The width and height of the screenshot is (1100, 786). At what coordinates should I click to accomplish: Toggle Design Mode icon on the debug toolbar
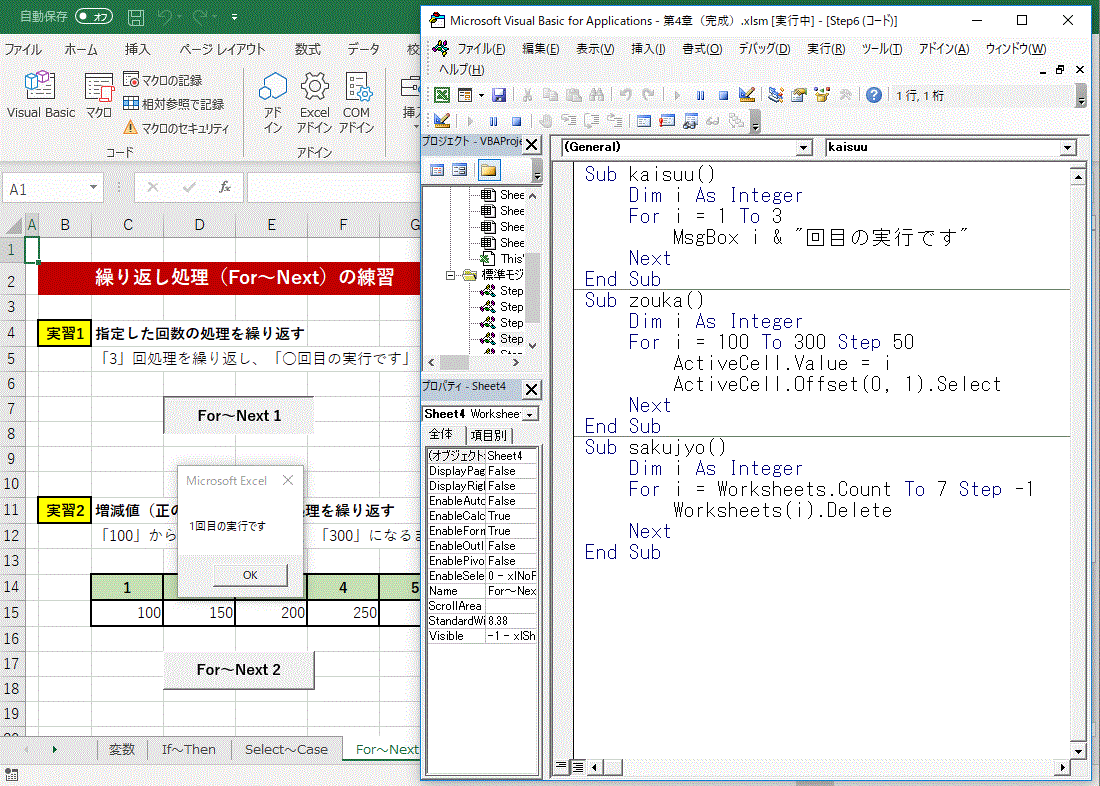pos(442,121)
